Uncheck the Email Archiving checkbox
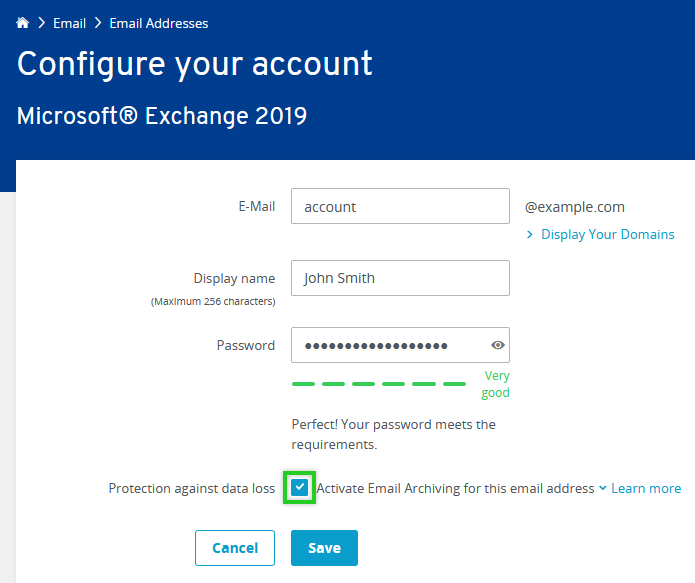Screen dimensions: 695x583 [300, 487]
